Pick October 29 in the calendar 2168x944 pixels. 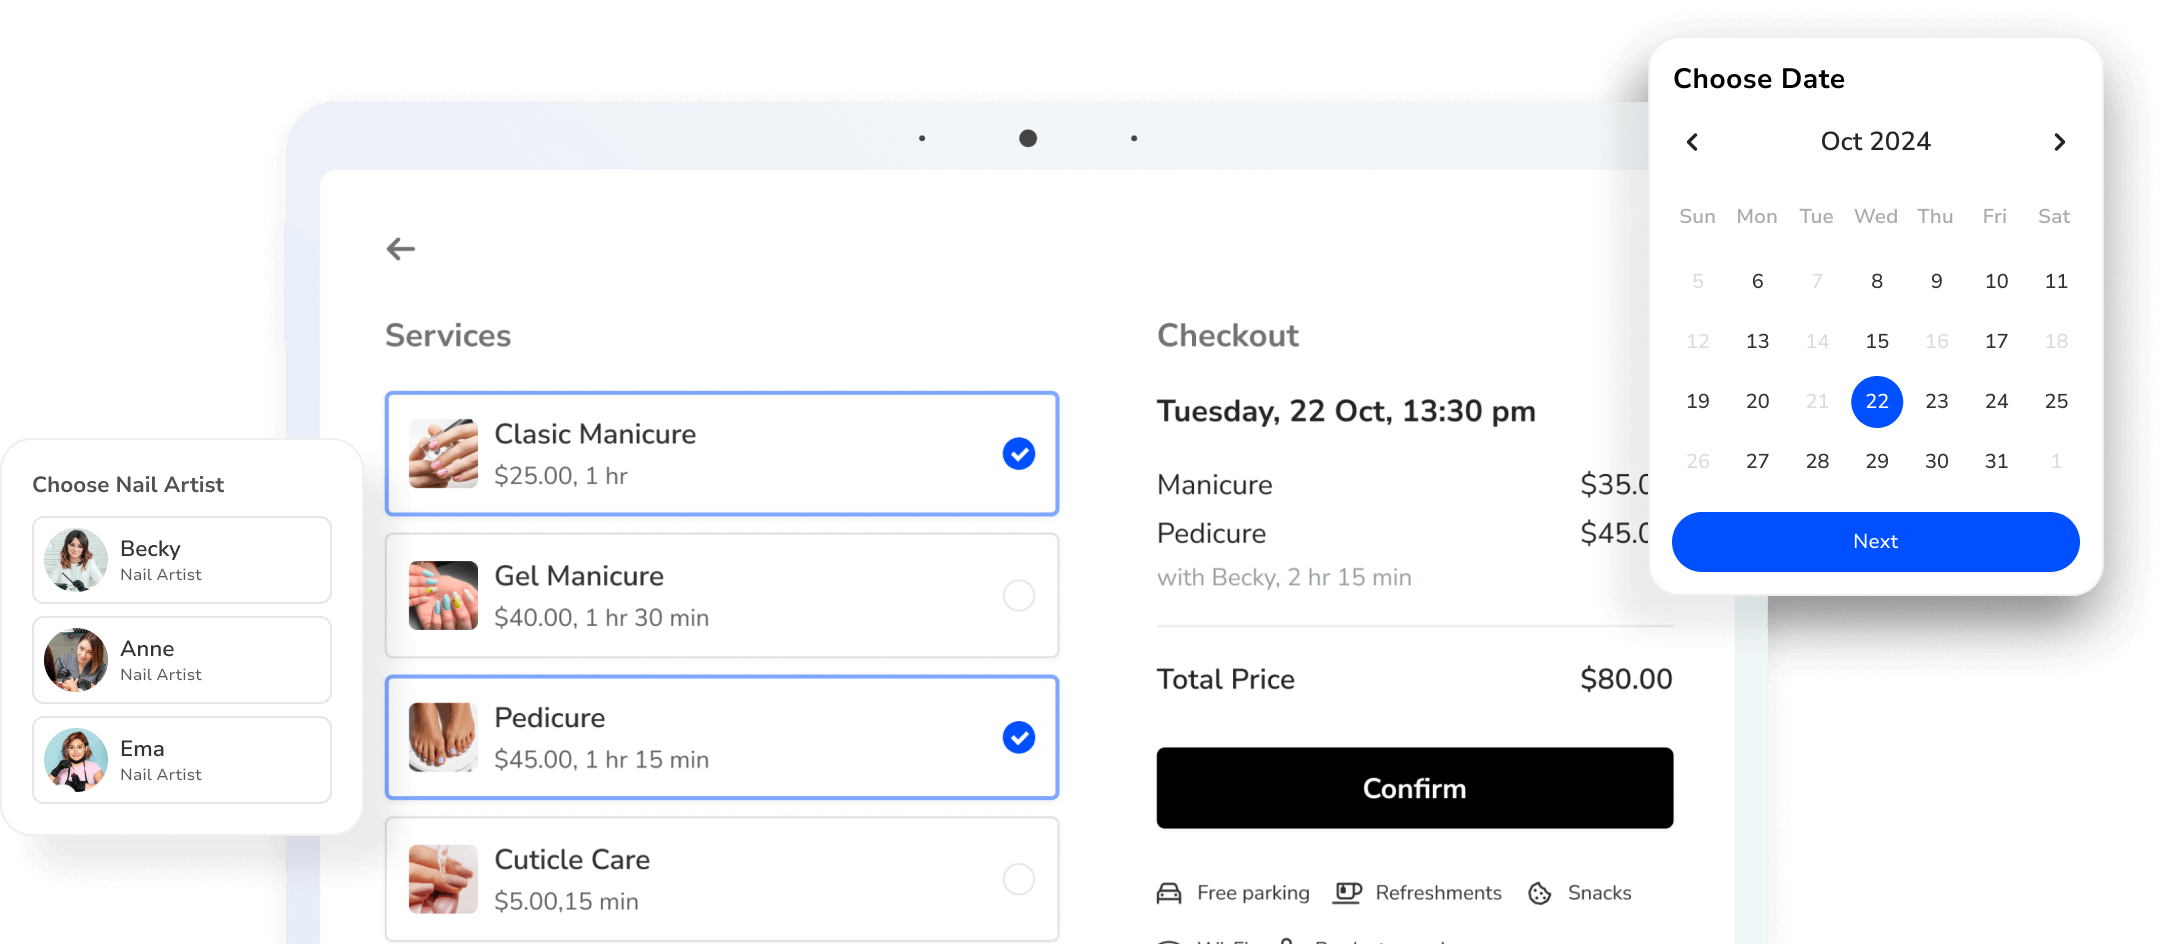tap(1876, 461)
